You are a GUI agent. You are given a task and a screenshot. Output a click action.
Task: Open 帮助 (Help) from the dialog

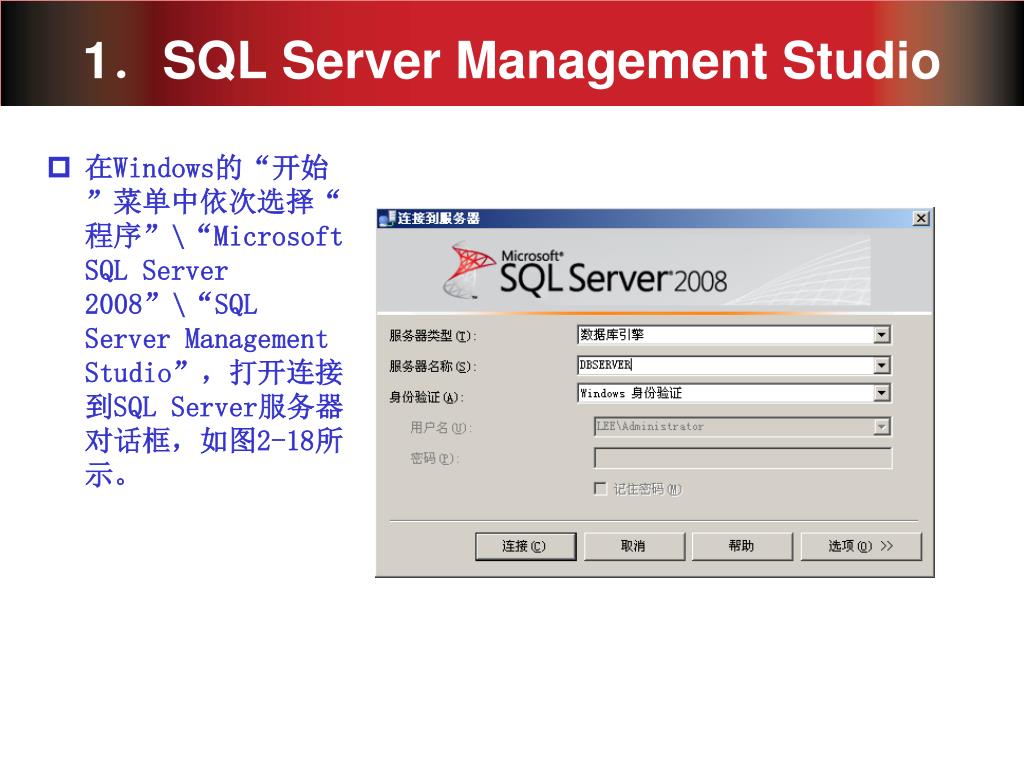[742, 546]
